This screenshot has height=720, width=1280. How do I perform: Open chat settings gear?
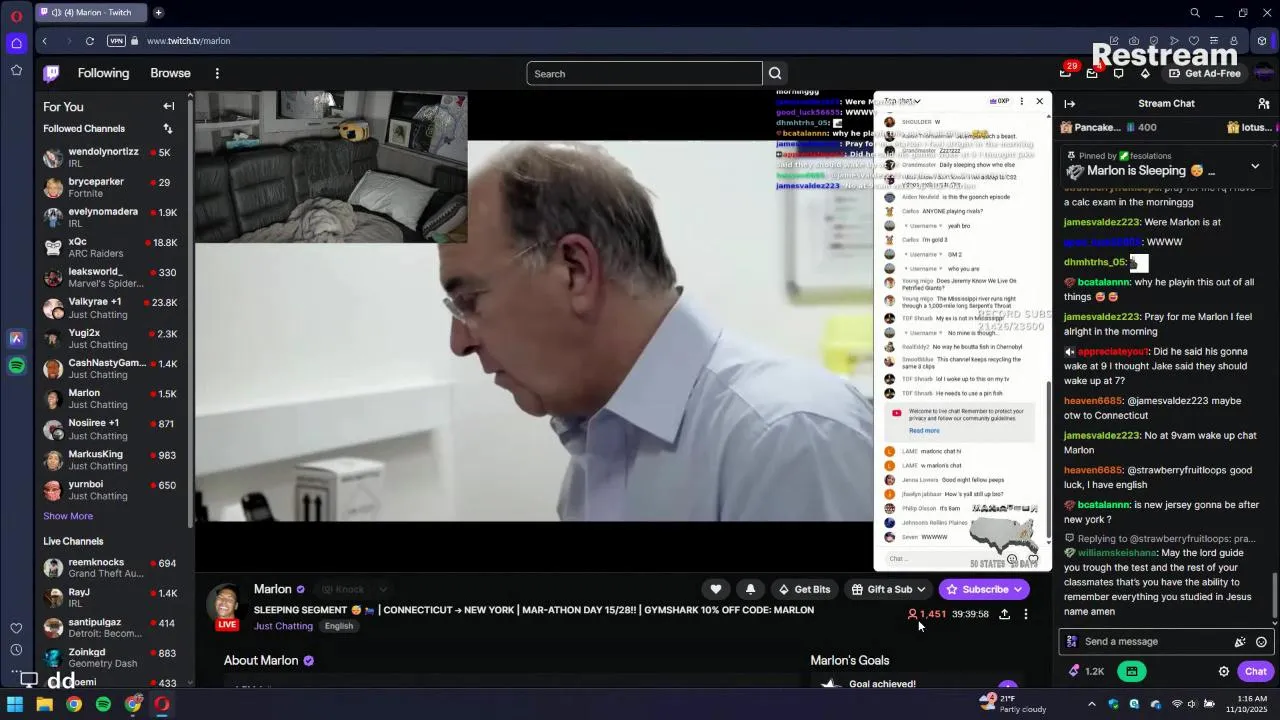point(1223,672)
